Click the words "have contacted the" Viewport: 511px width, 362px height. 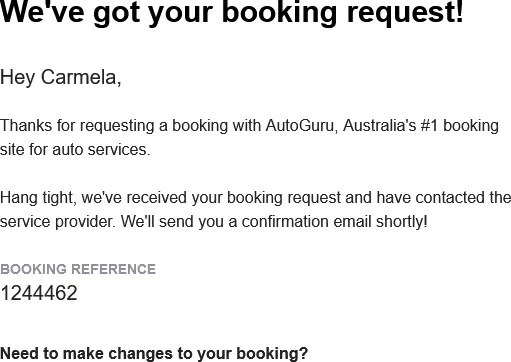tap(444, 198)
